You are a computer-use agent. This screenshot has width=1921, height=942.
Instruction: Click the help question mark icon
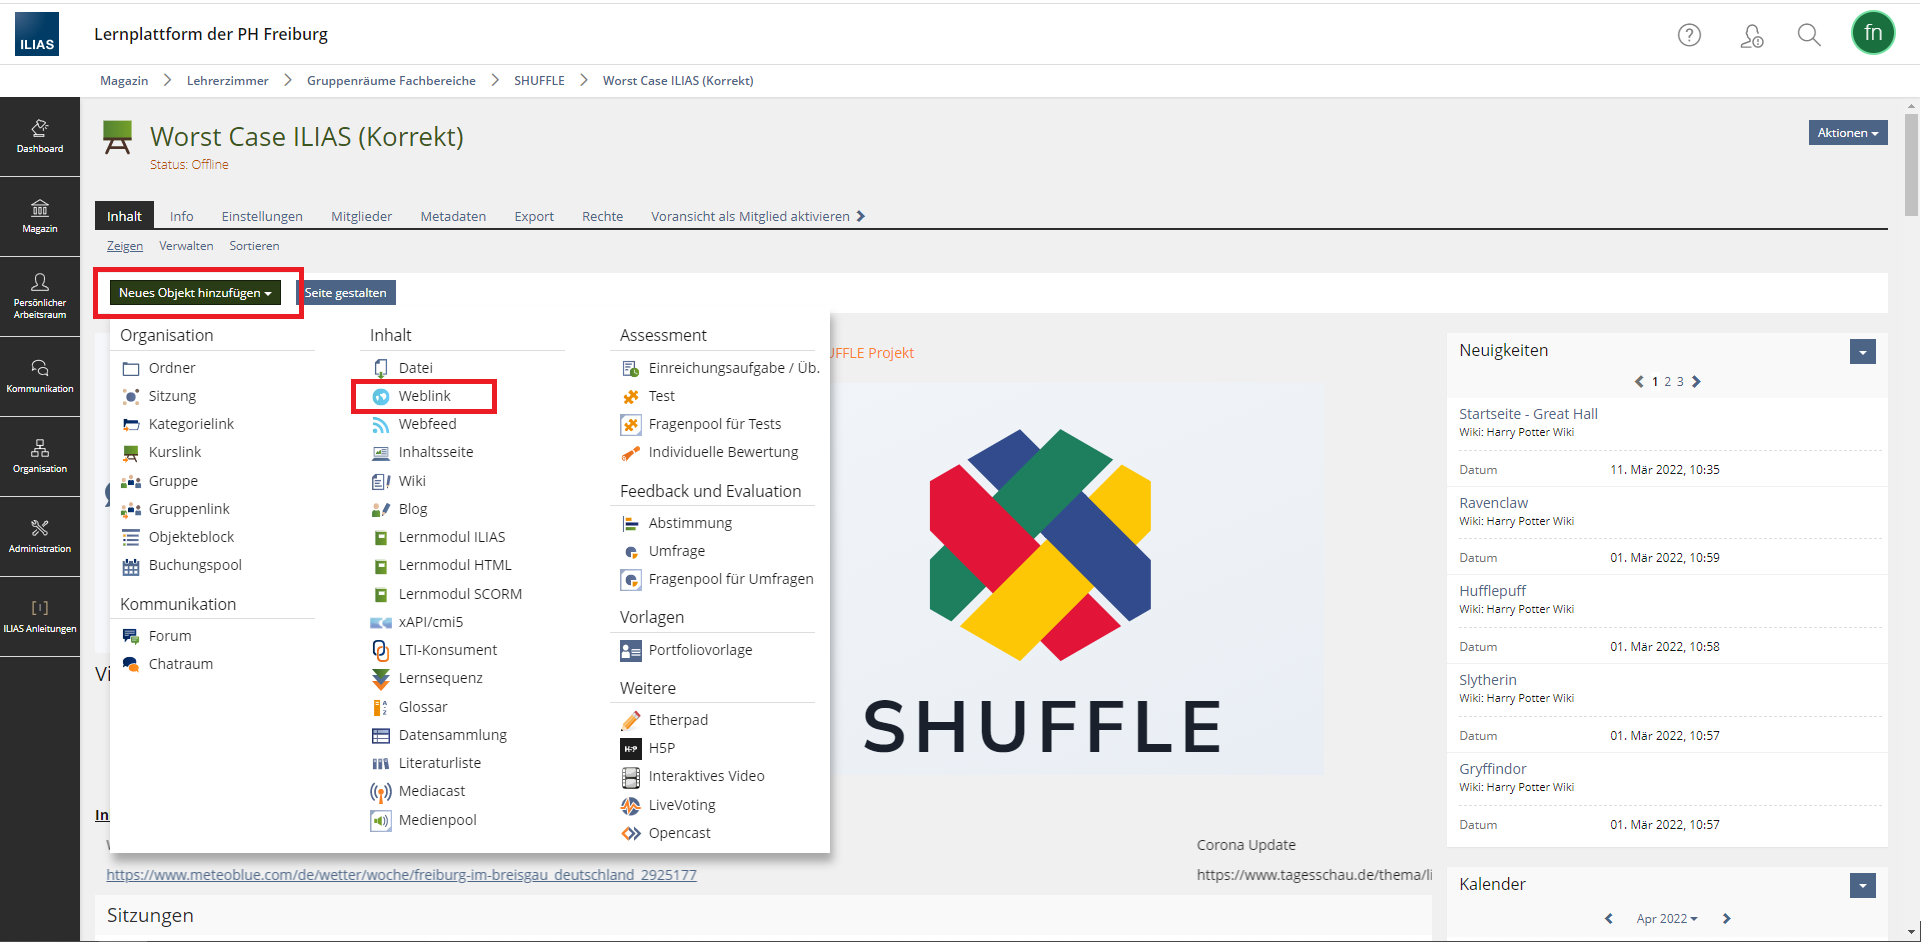(x=1689, y=35)
